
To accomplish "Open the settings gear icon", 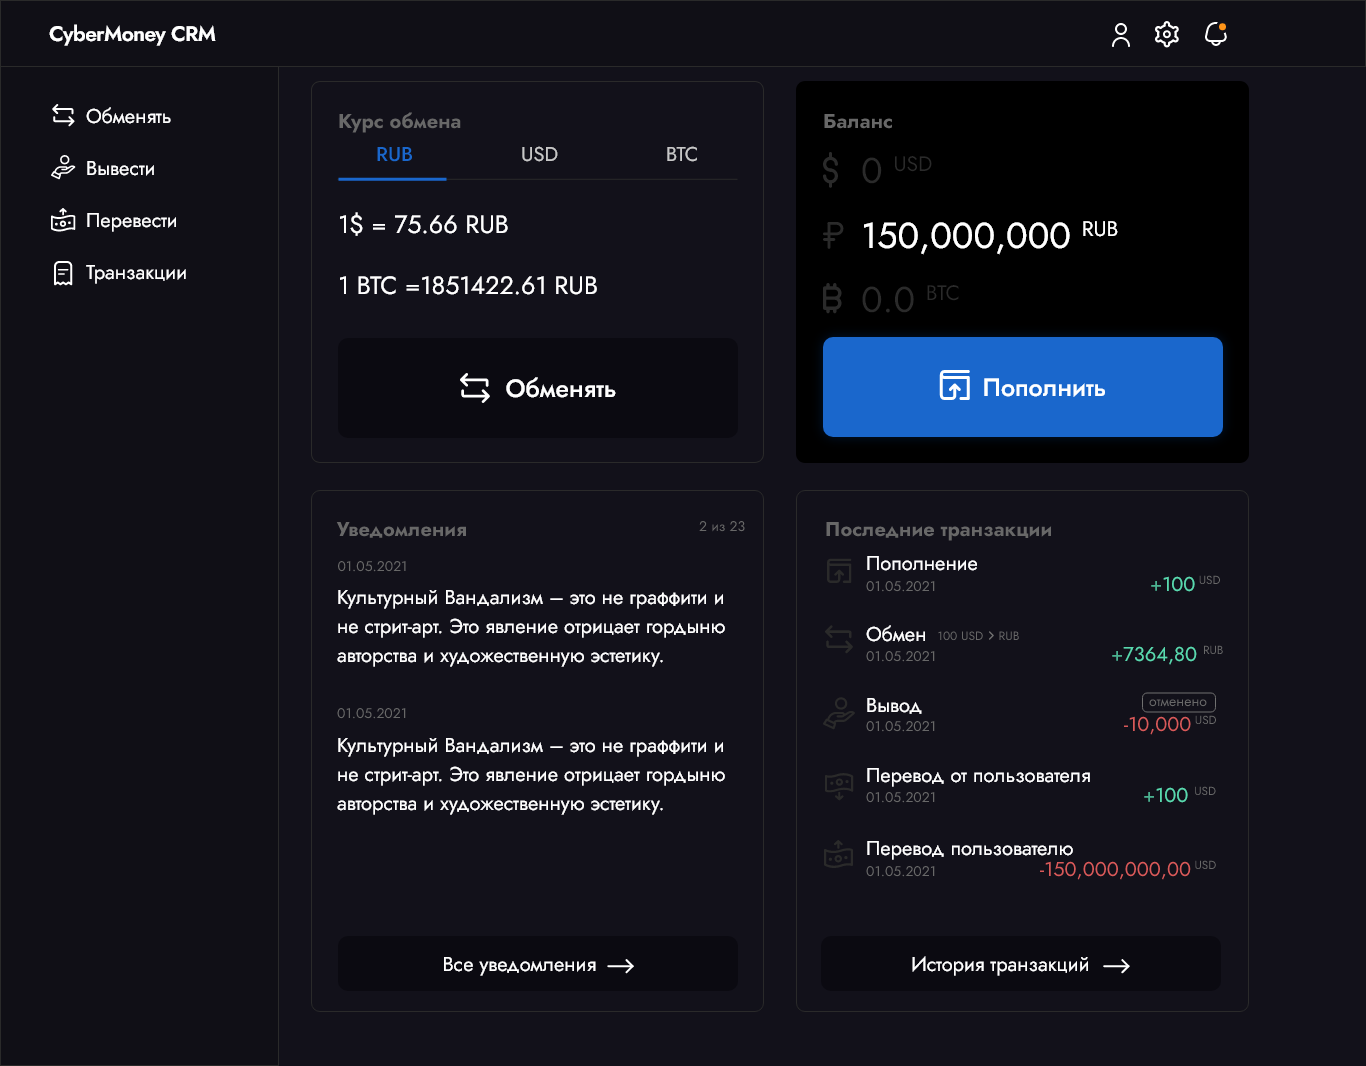I will (x=1166, y=33).
